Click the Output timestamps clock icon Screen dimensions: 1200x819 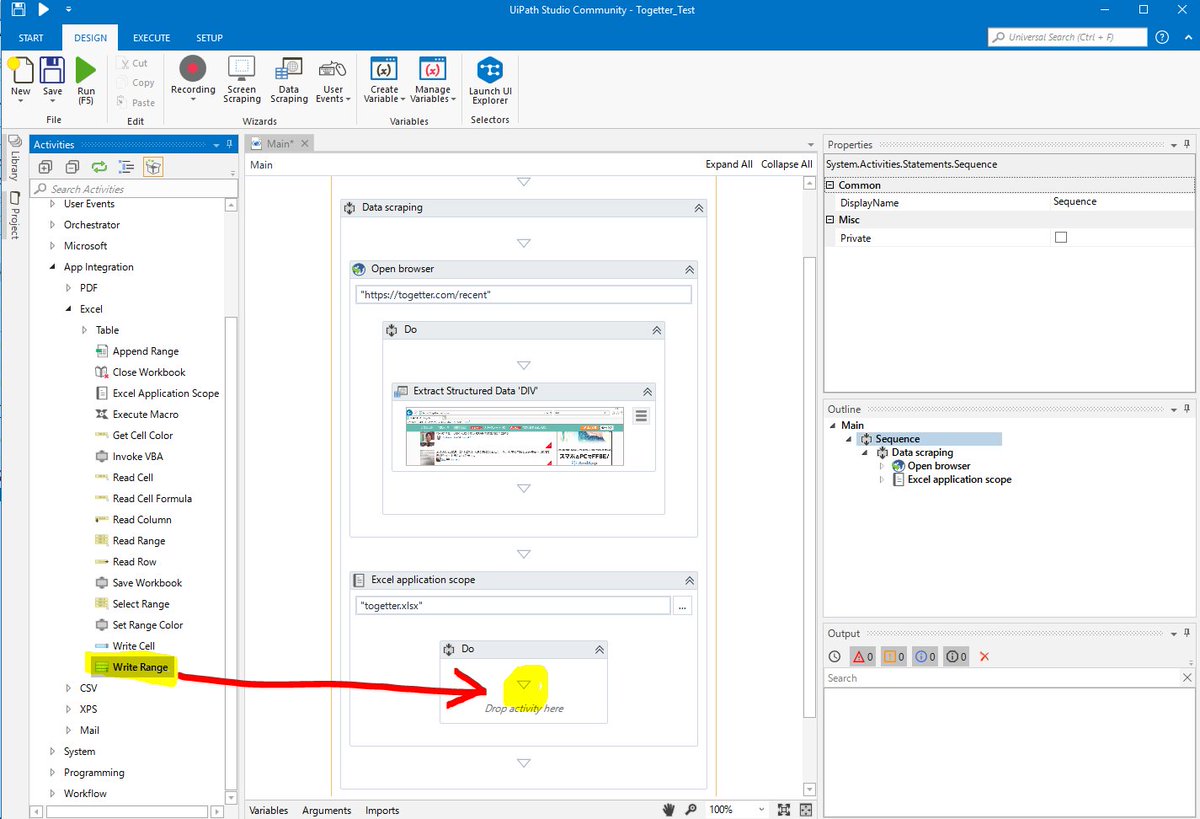point(835,657)
